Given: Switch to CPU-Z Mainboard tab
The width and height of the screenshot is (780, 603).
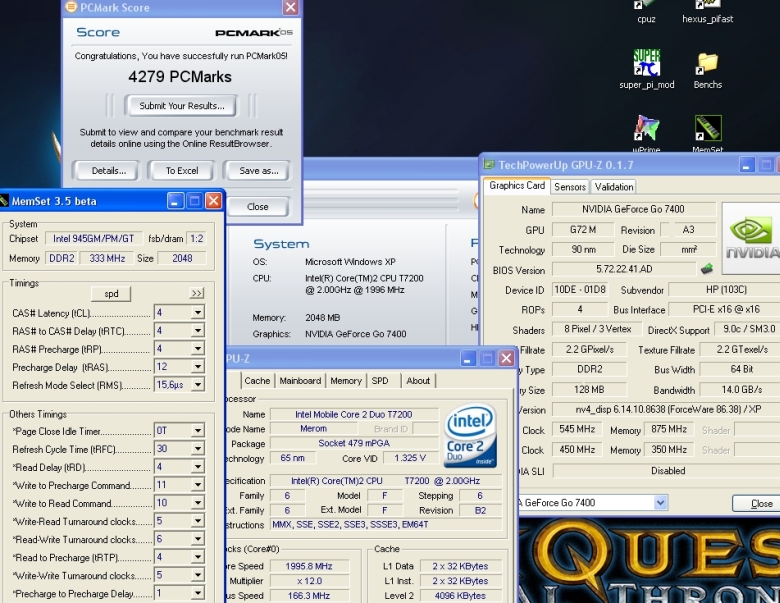Looking at the screenshot, I should [x=300, y=381].
